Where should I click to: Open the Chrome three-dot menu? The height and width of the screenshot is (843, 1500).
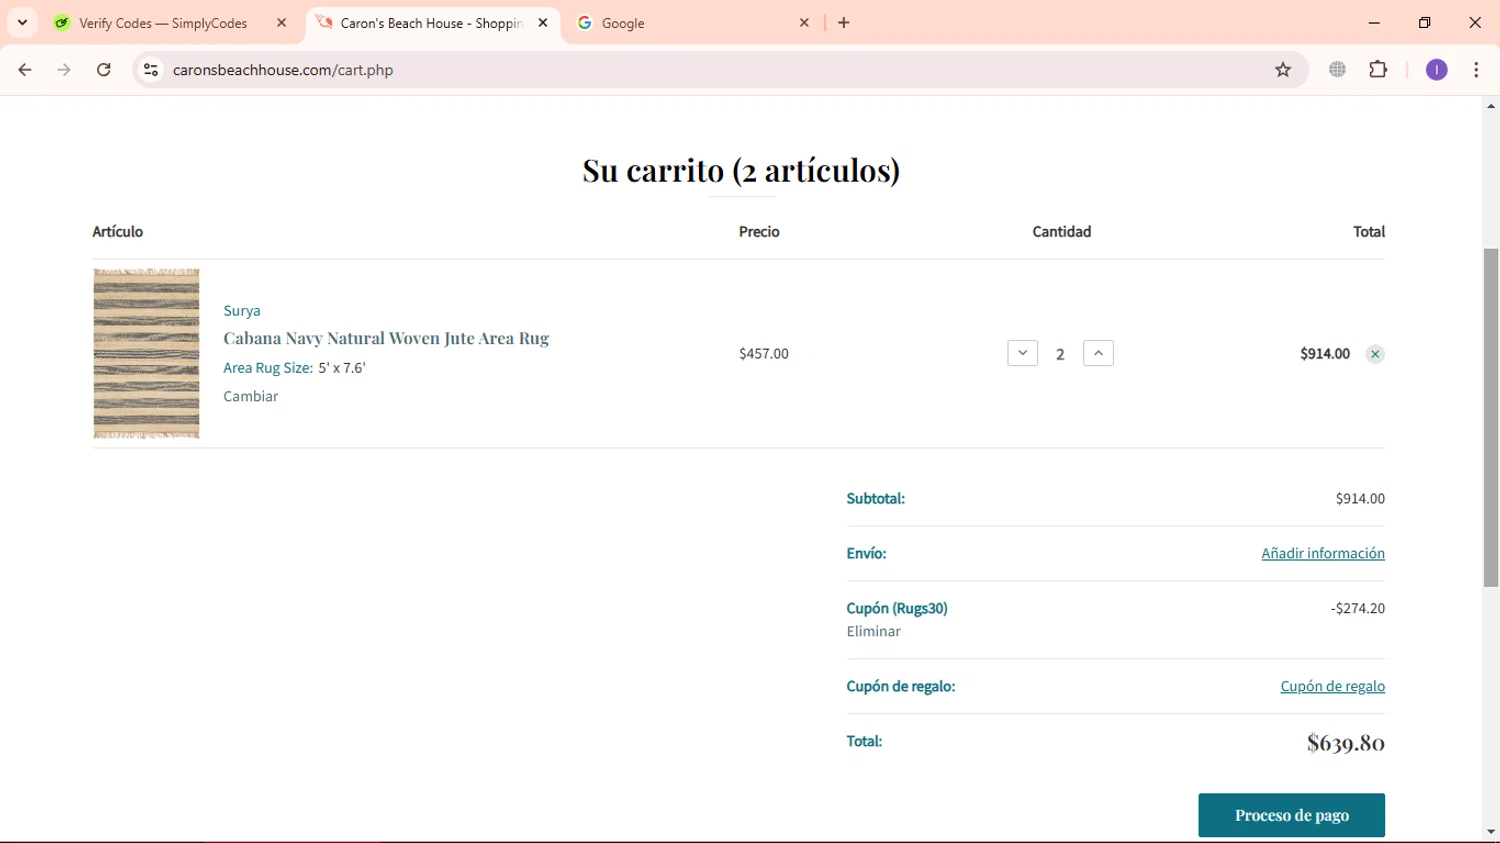pos(1476,70)
